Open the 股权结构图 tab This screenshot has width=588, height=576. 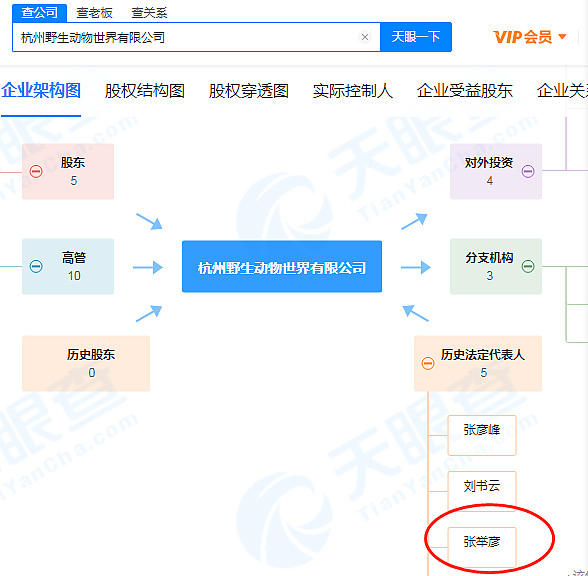click(x=145, y=91)
